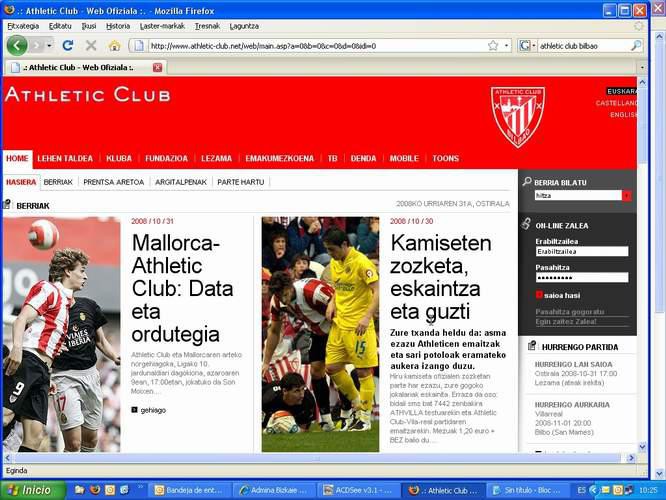Open the PARTE HARTU sub-tab
666x500 pixels.
pyautogui.click(x=240, y=182)
